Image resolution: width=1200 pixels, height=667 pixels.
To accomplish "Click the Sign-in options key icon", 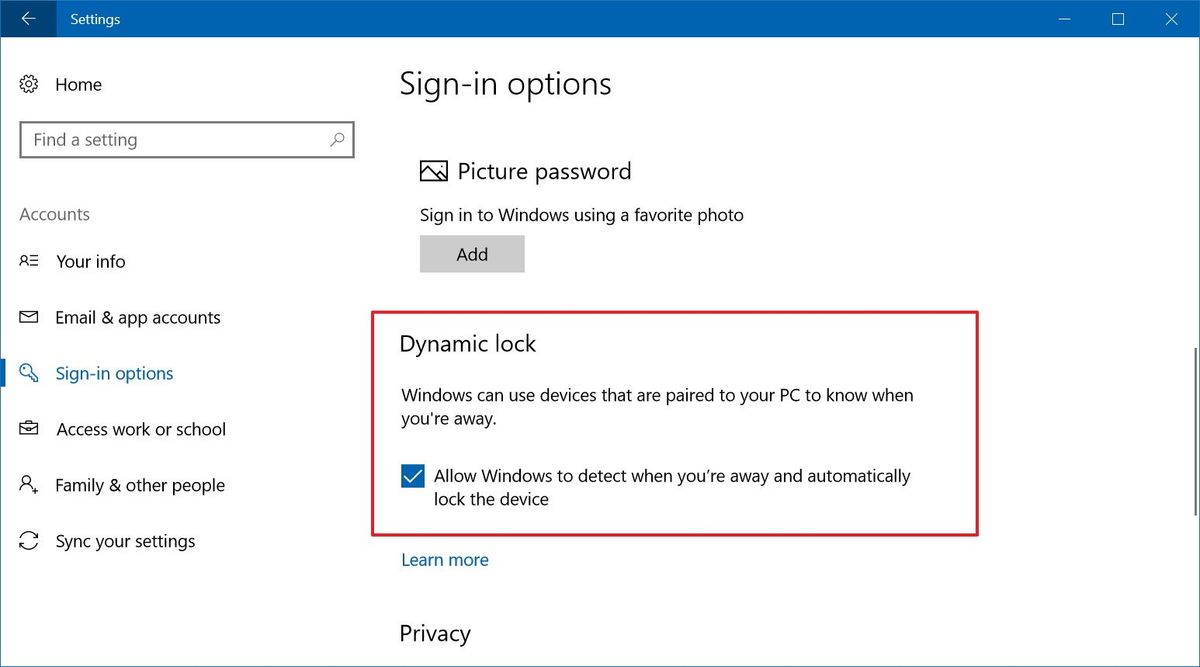I will tap(28, 373).
